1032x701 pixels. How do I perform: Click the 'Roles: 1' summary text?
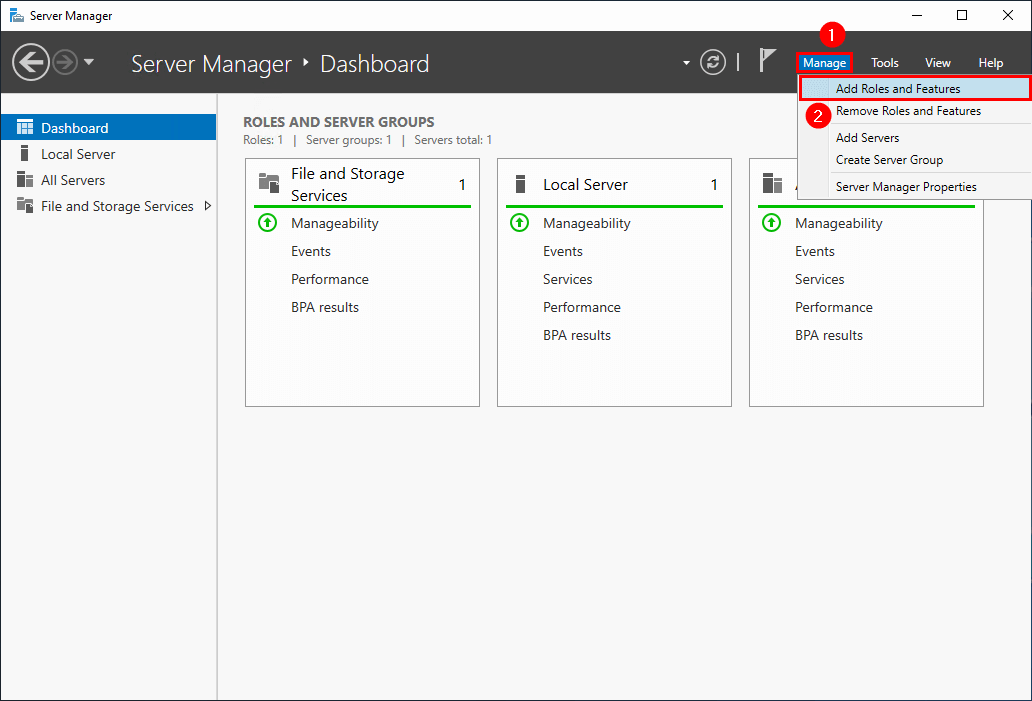pos(263,140)
